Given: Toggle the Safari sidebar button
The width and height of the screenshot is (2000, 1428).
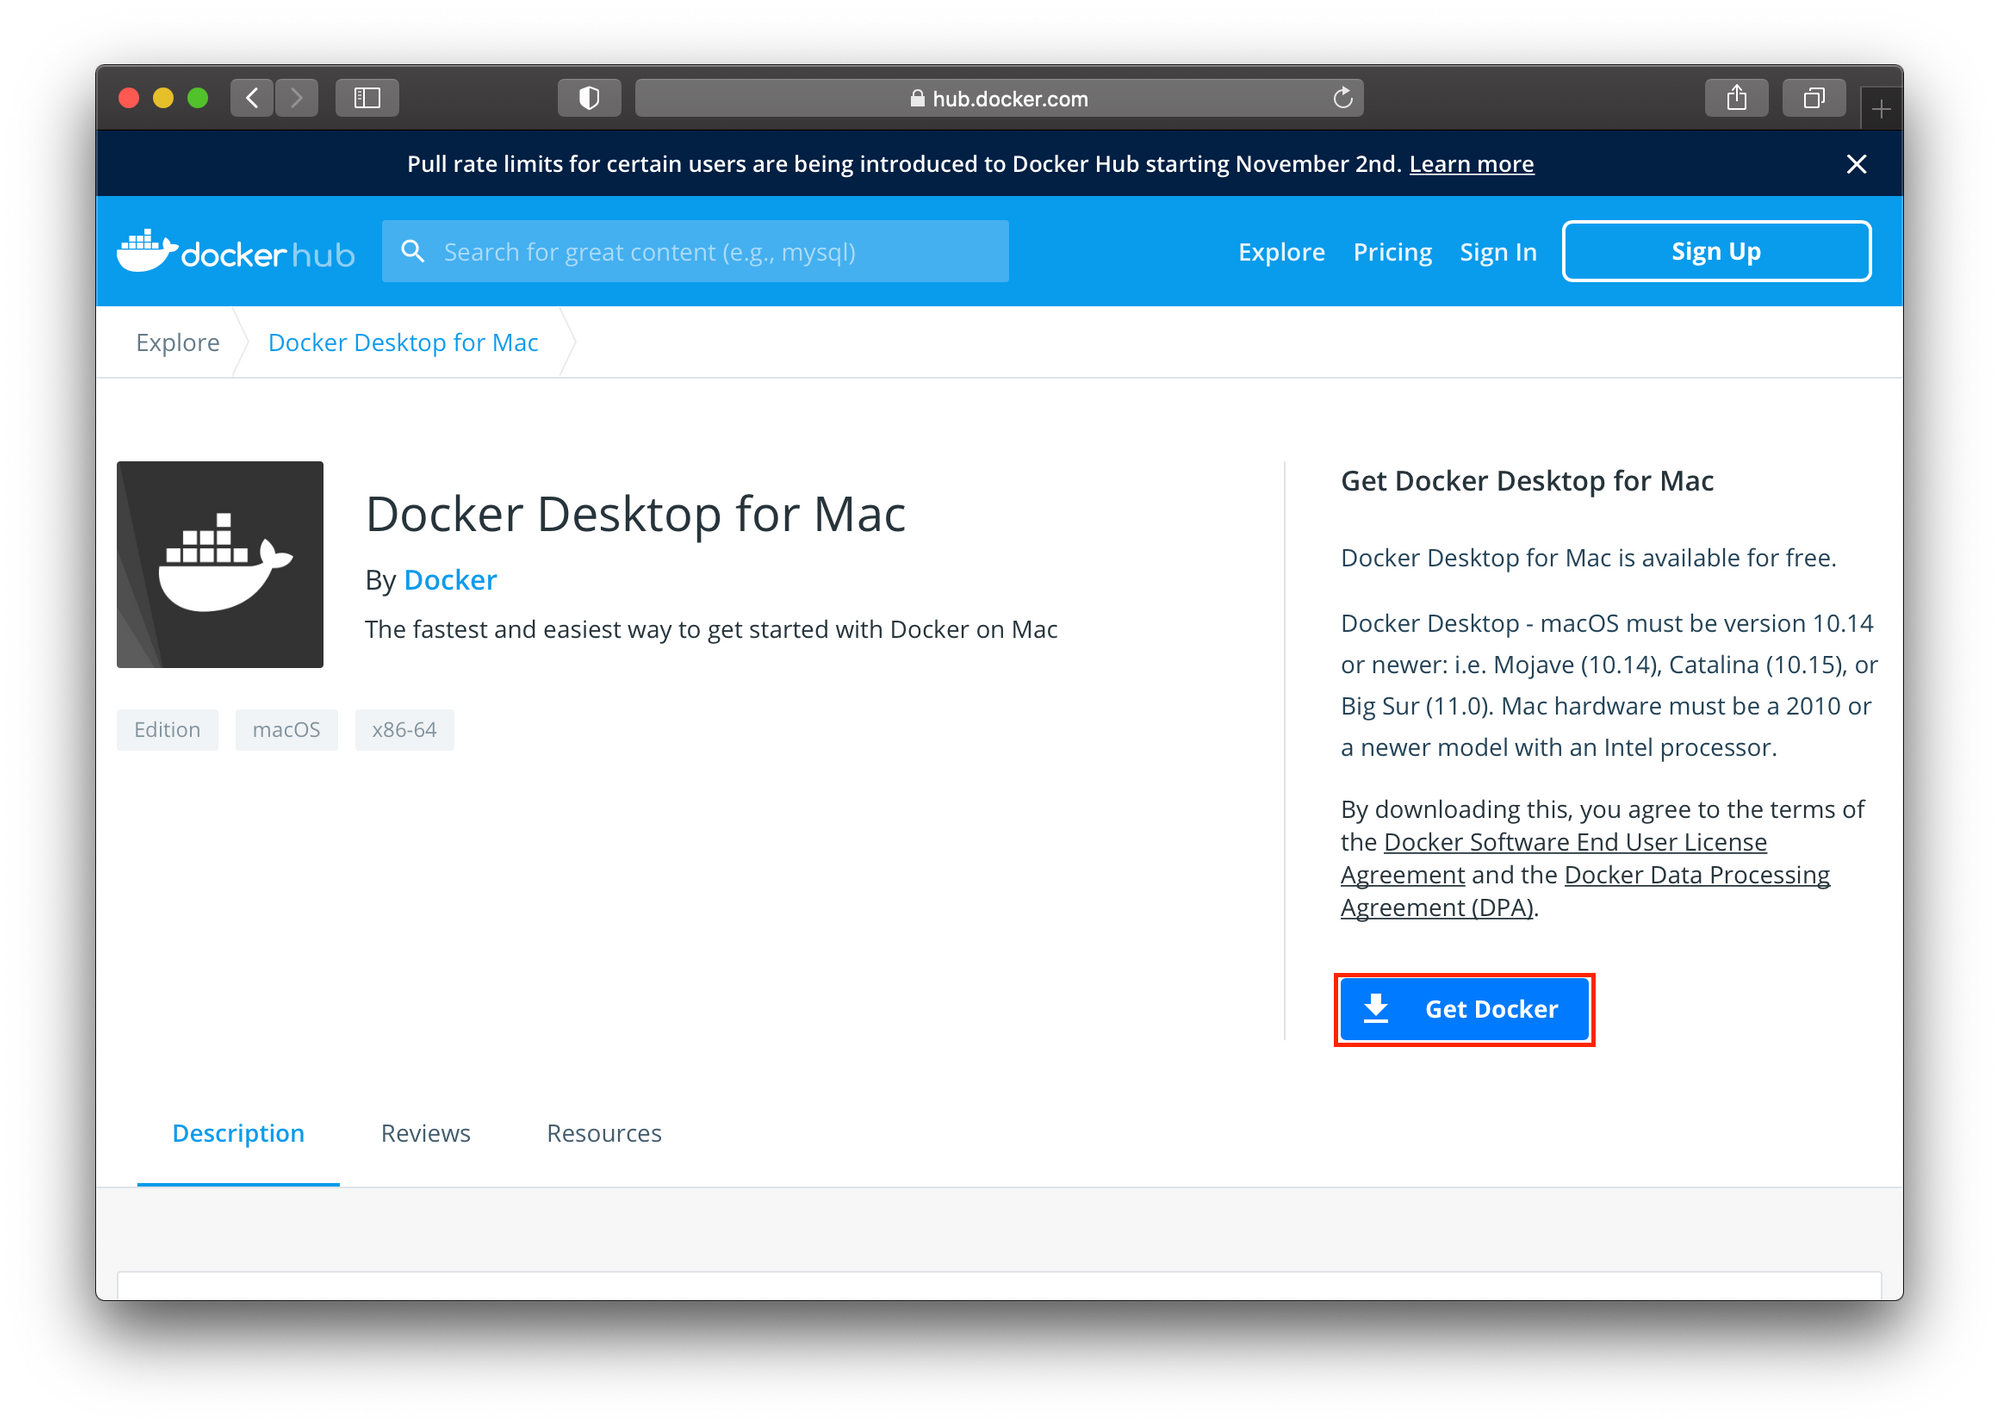Looking at the screenshot, I should click(x=367, y=98).
